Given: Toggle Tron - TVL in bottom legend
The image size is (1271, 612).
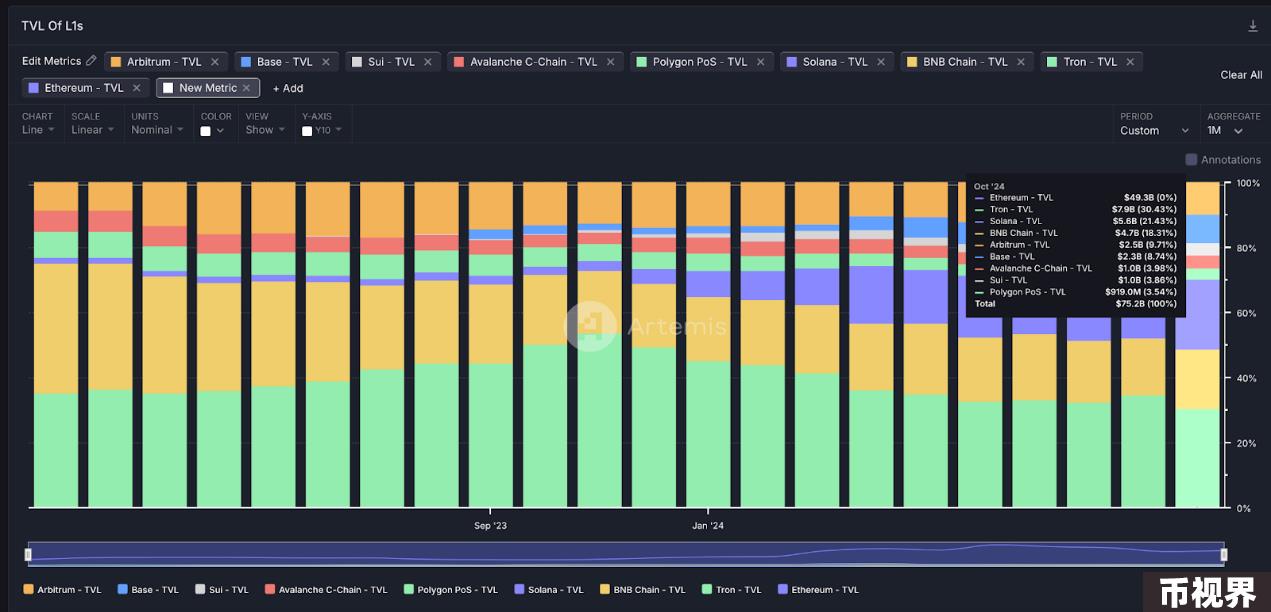Looking at the screenshot, I should coord(732,590).
